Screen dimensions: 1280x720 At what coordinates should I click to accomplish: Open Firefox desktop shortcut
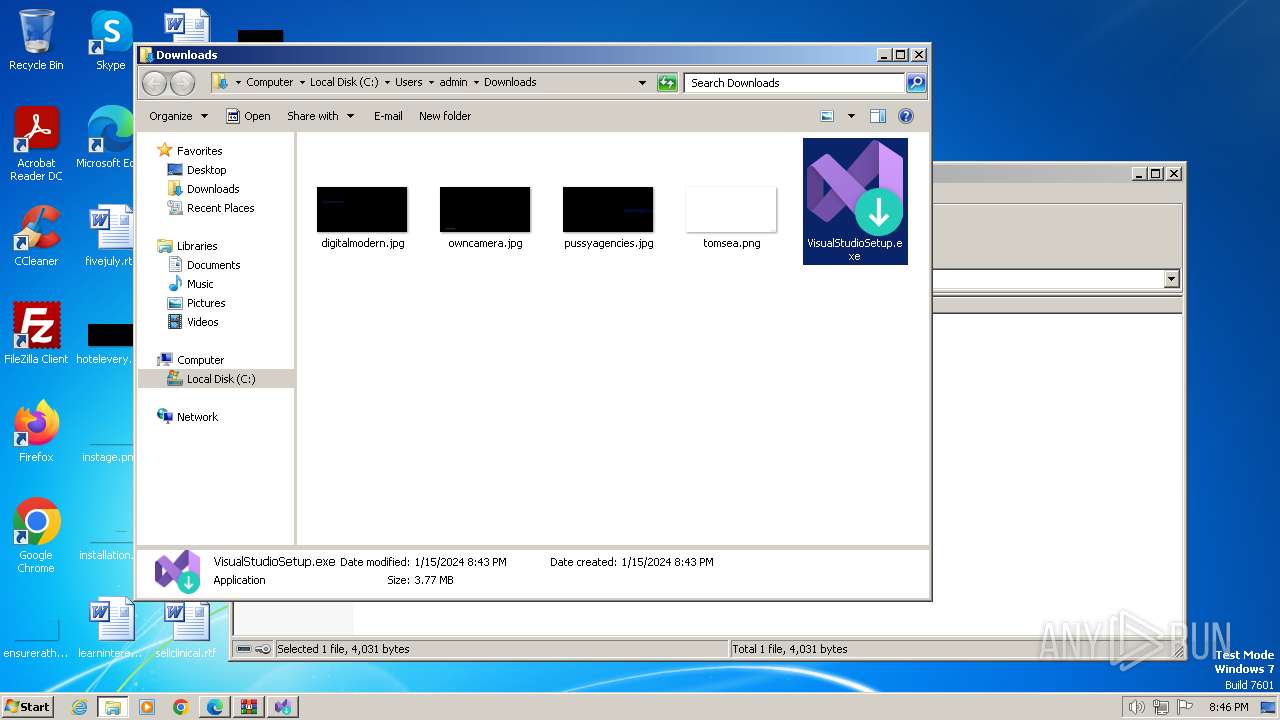pyautogui.click(x=36, y=432)
